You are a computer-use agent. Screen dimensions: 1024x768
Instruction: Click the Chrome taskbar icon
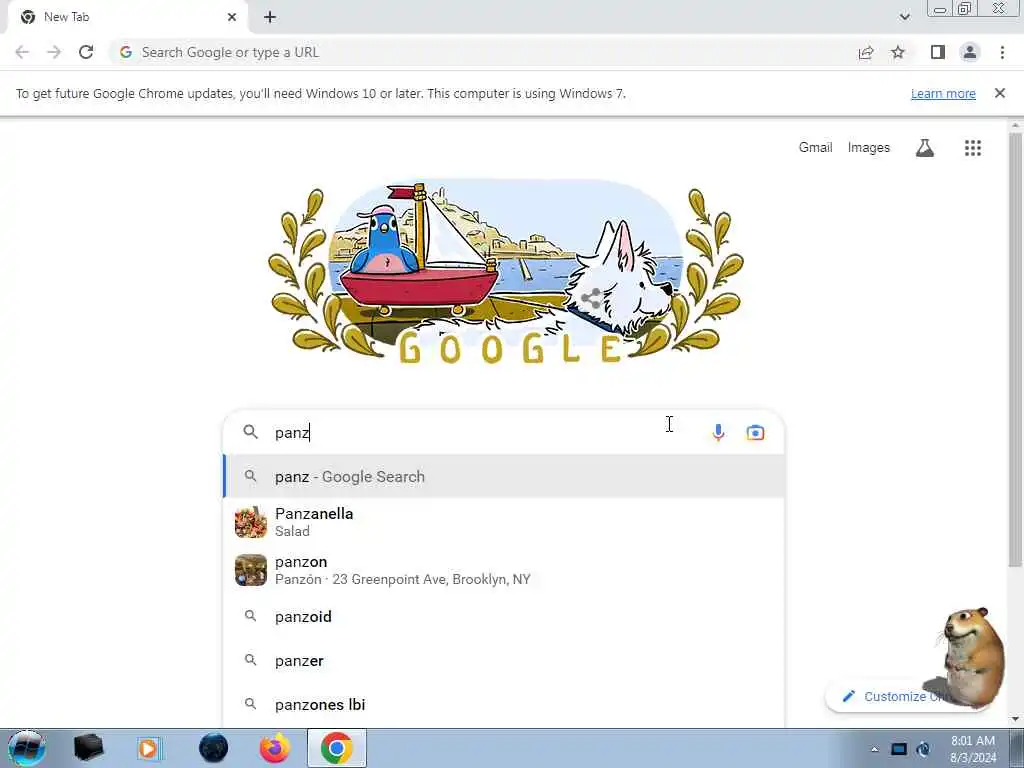tap(336, 748)
